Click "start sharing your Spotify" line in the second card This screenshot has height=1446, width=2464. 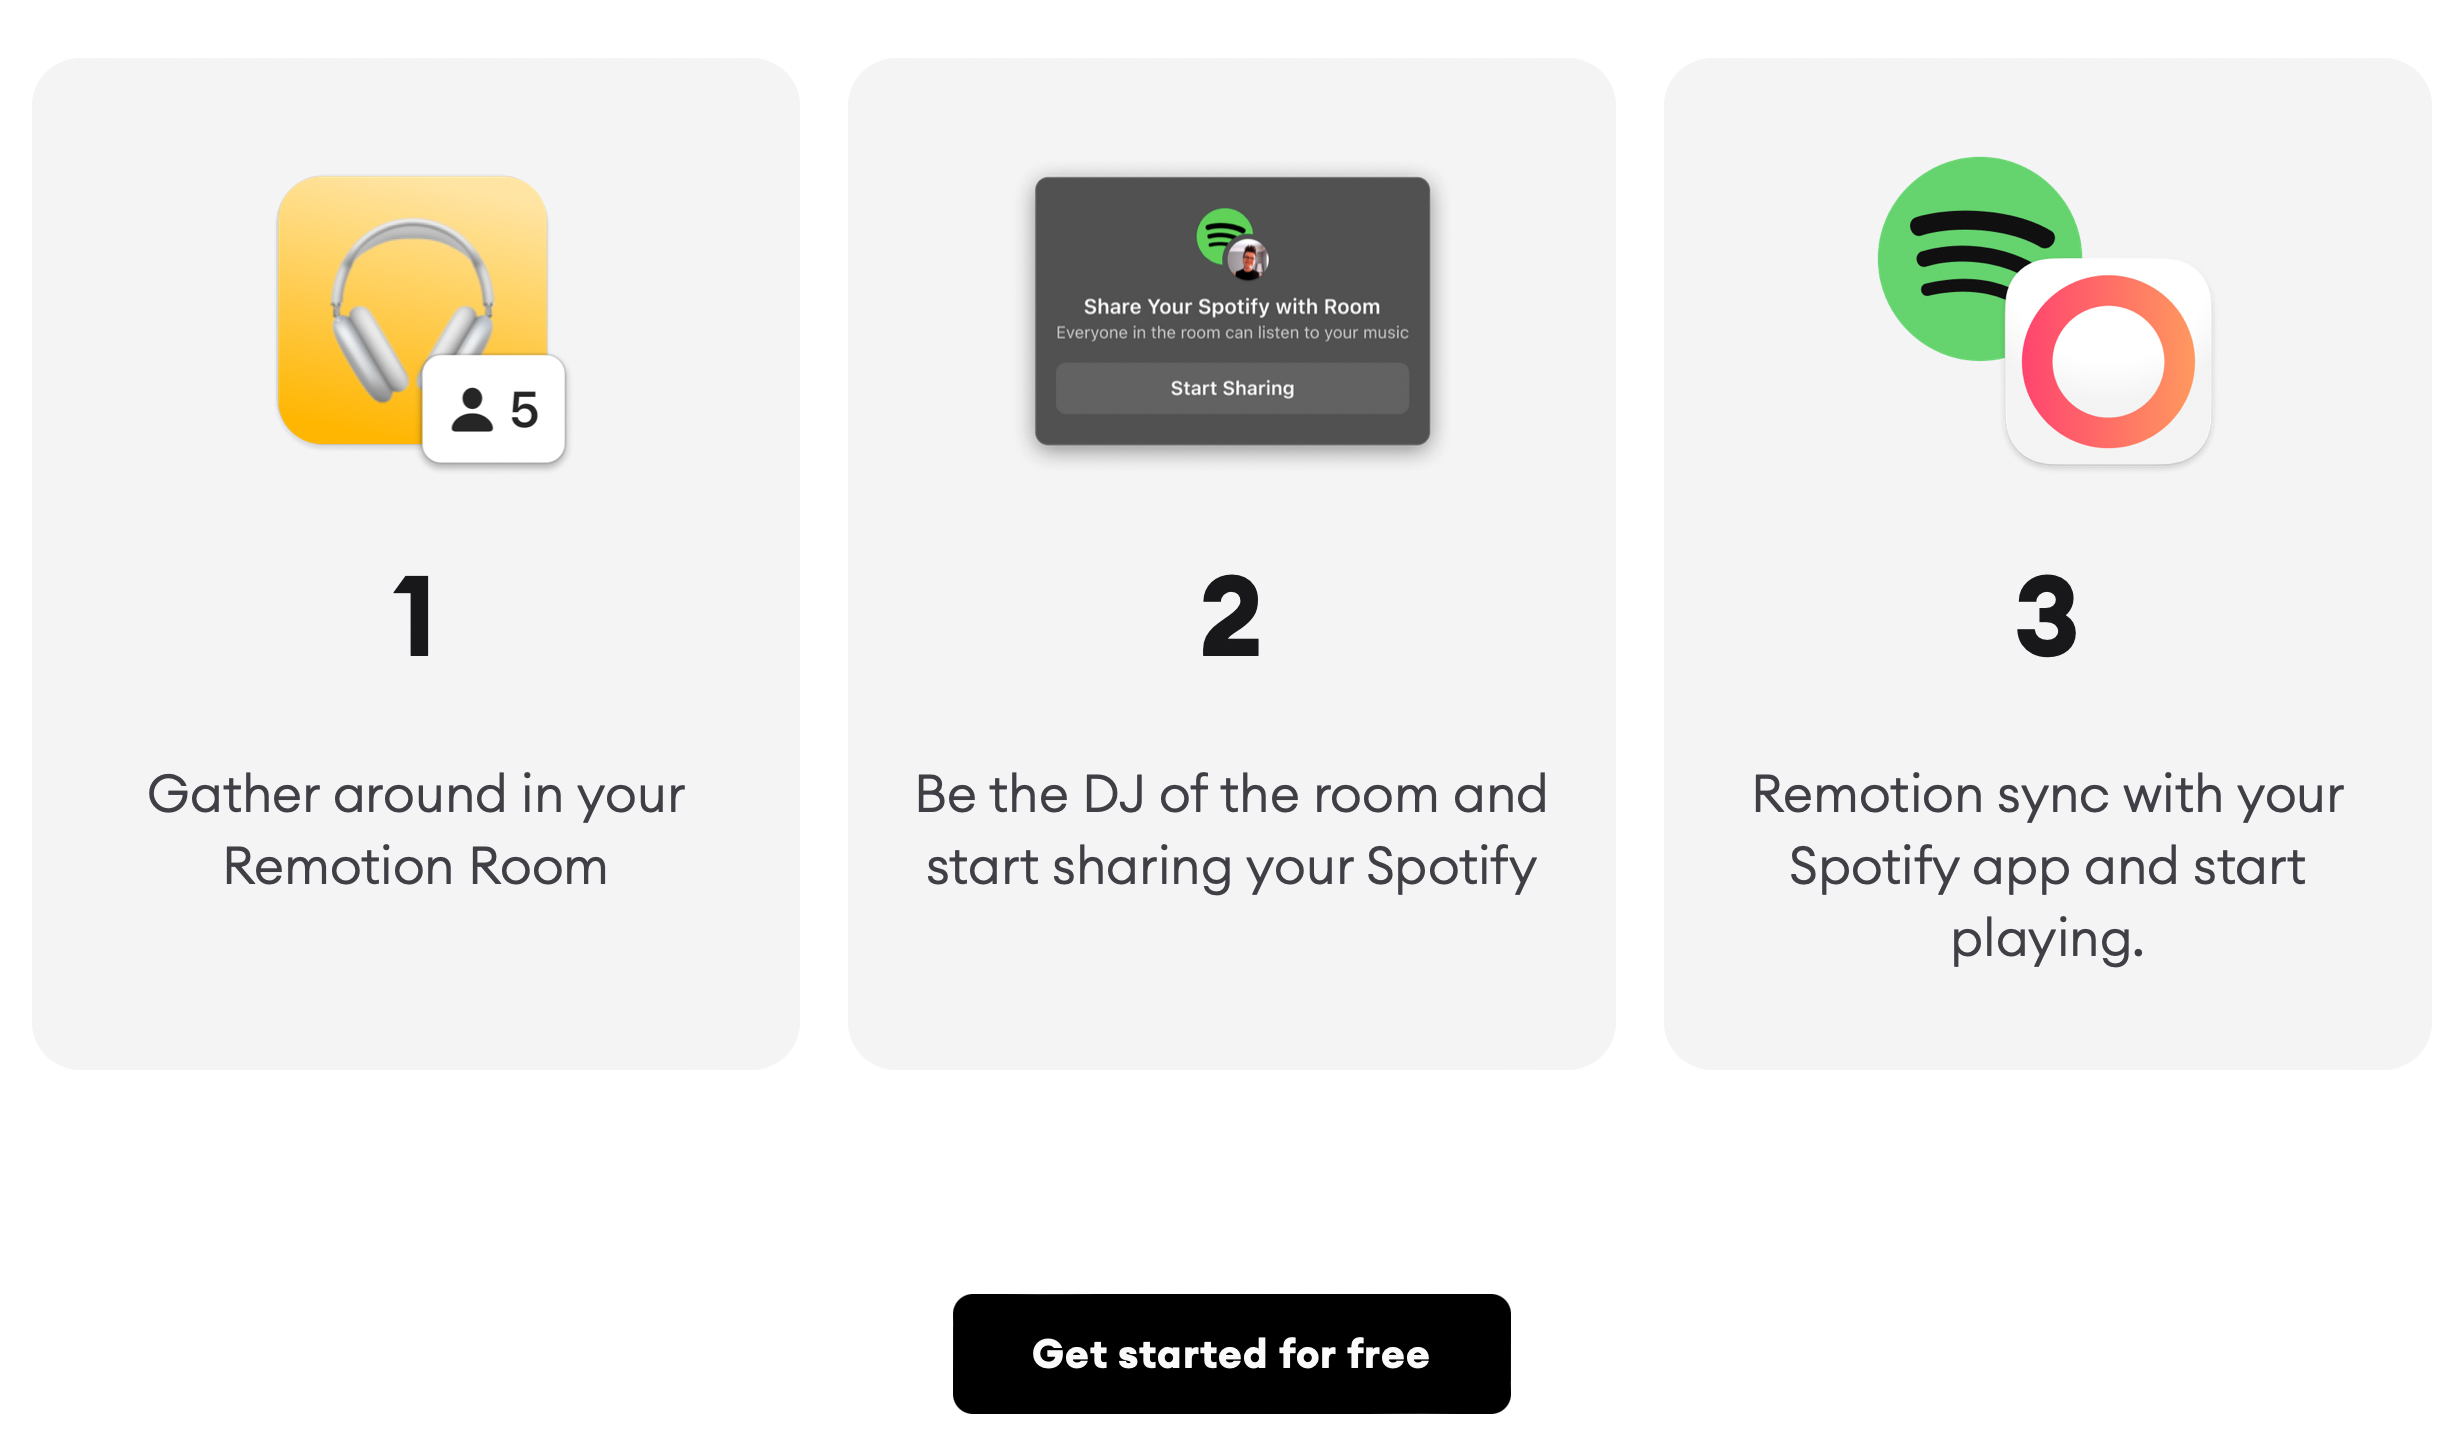pyautogui.click(x=1231, y=867)
